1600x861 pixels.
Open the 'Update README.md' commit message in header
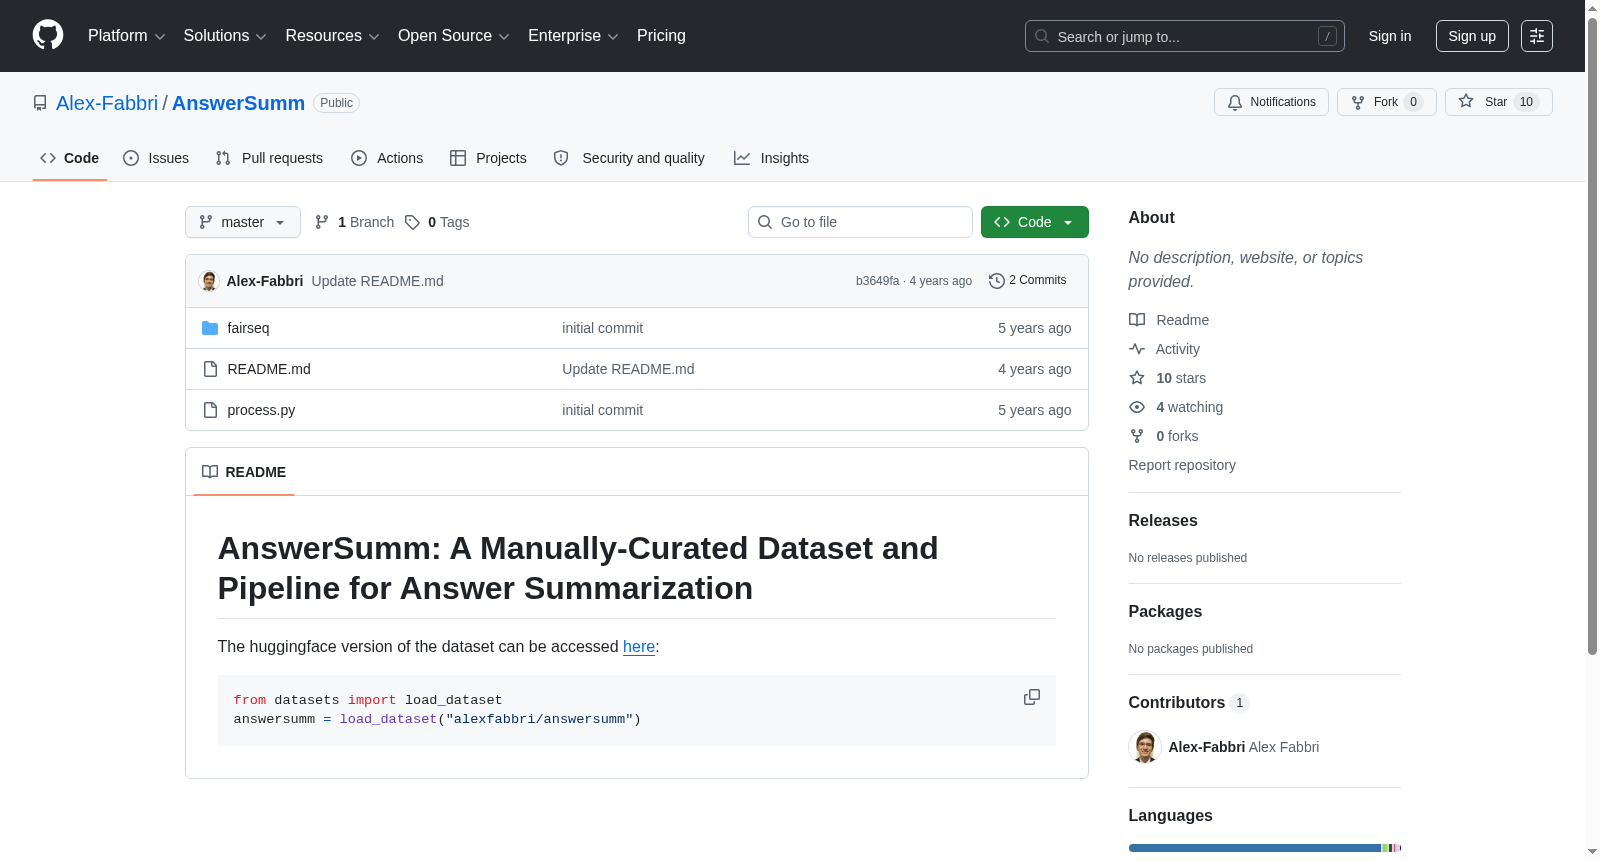tap(378, 281)
